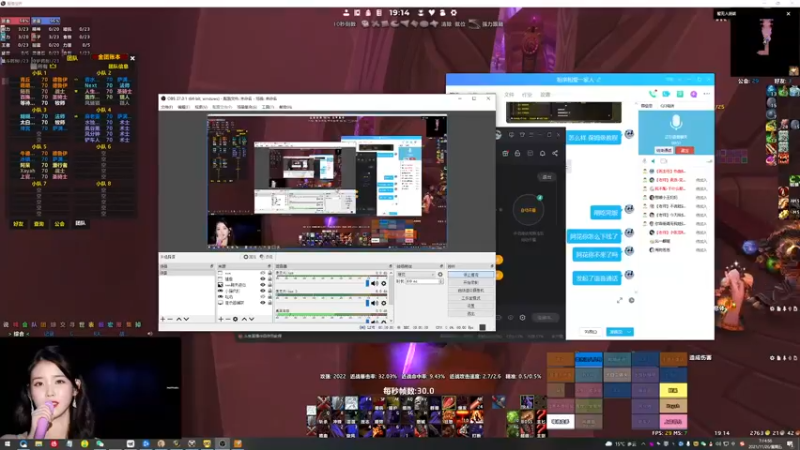Viewport: 800px width, 450px height.
Task: Start video call in chat window header
Action: coord(666,94)
